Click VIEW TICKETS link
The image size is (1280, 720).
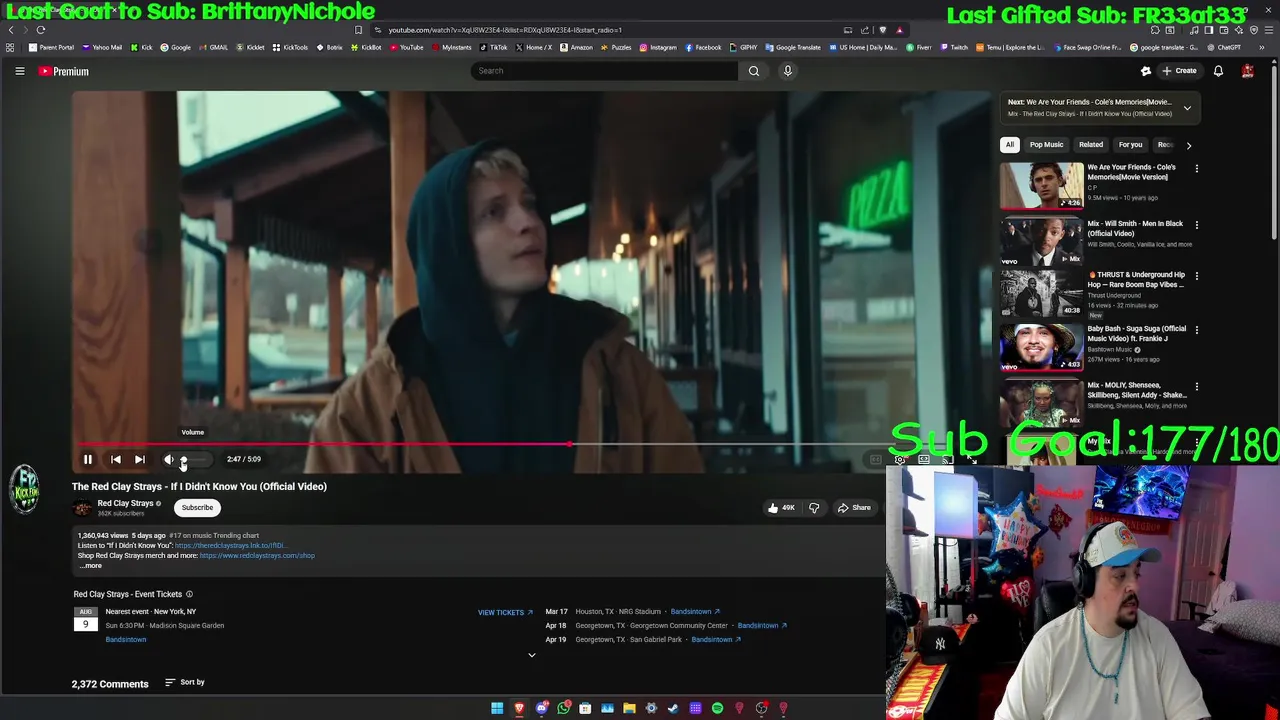pyautogui.click(x=505, y=612)
